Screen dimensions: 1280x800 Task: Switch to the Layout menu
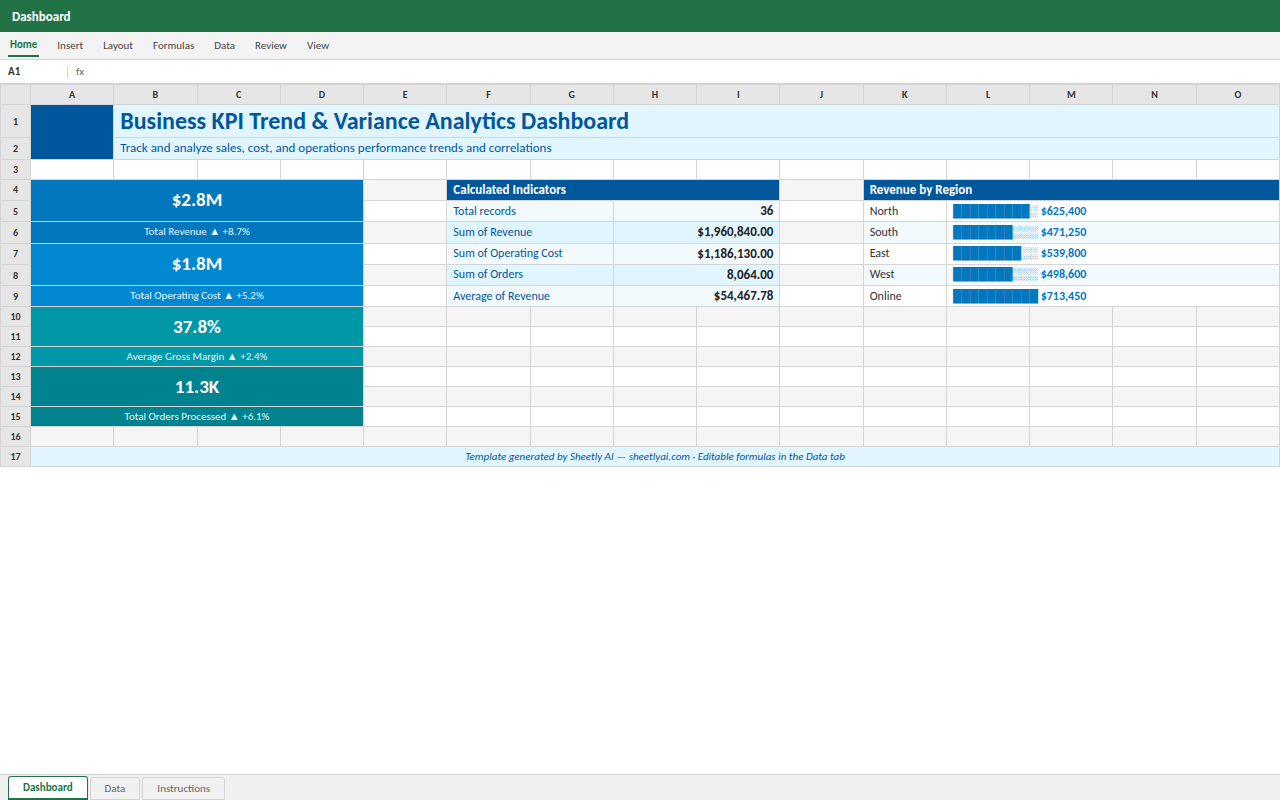(x=118, y=46)
